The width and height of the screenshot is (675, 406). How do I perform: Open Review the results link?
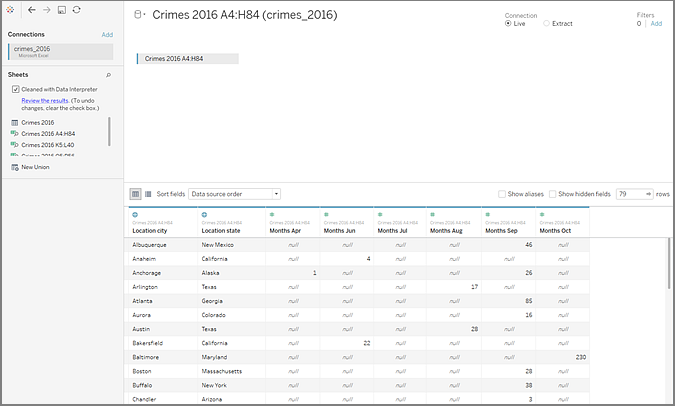[45, 101]
